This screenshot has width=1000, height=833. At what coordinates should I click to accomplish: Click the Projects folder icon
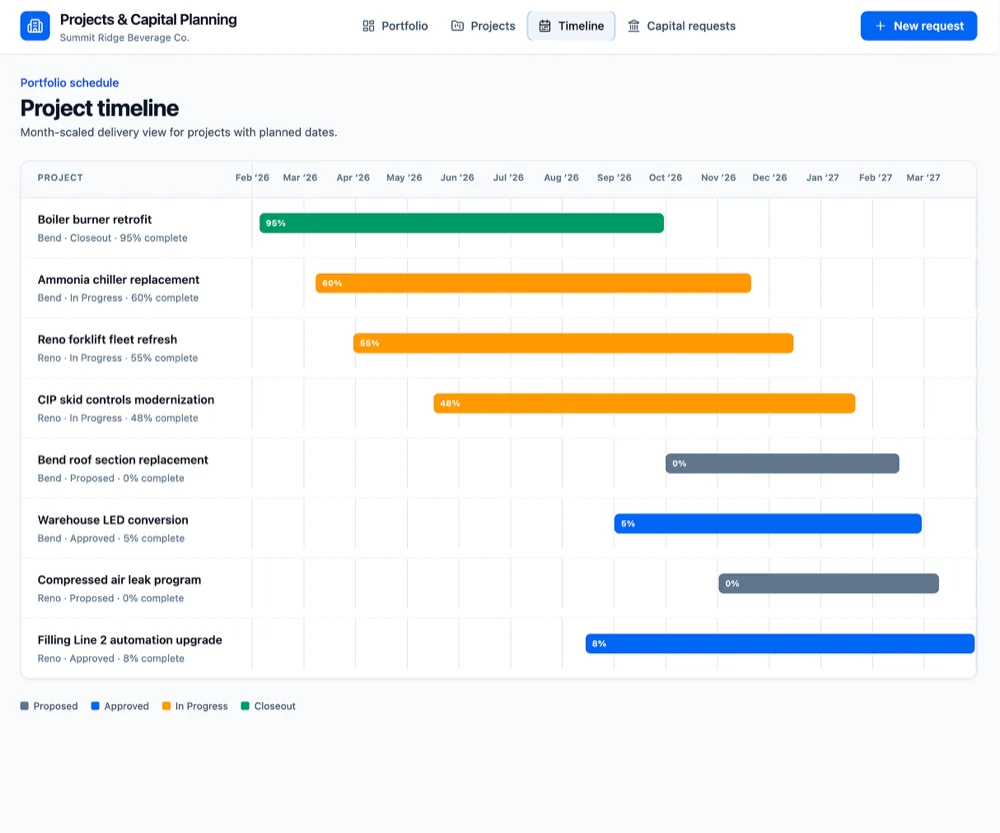[457, 26]
